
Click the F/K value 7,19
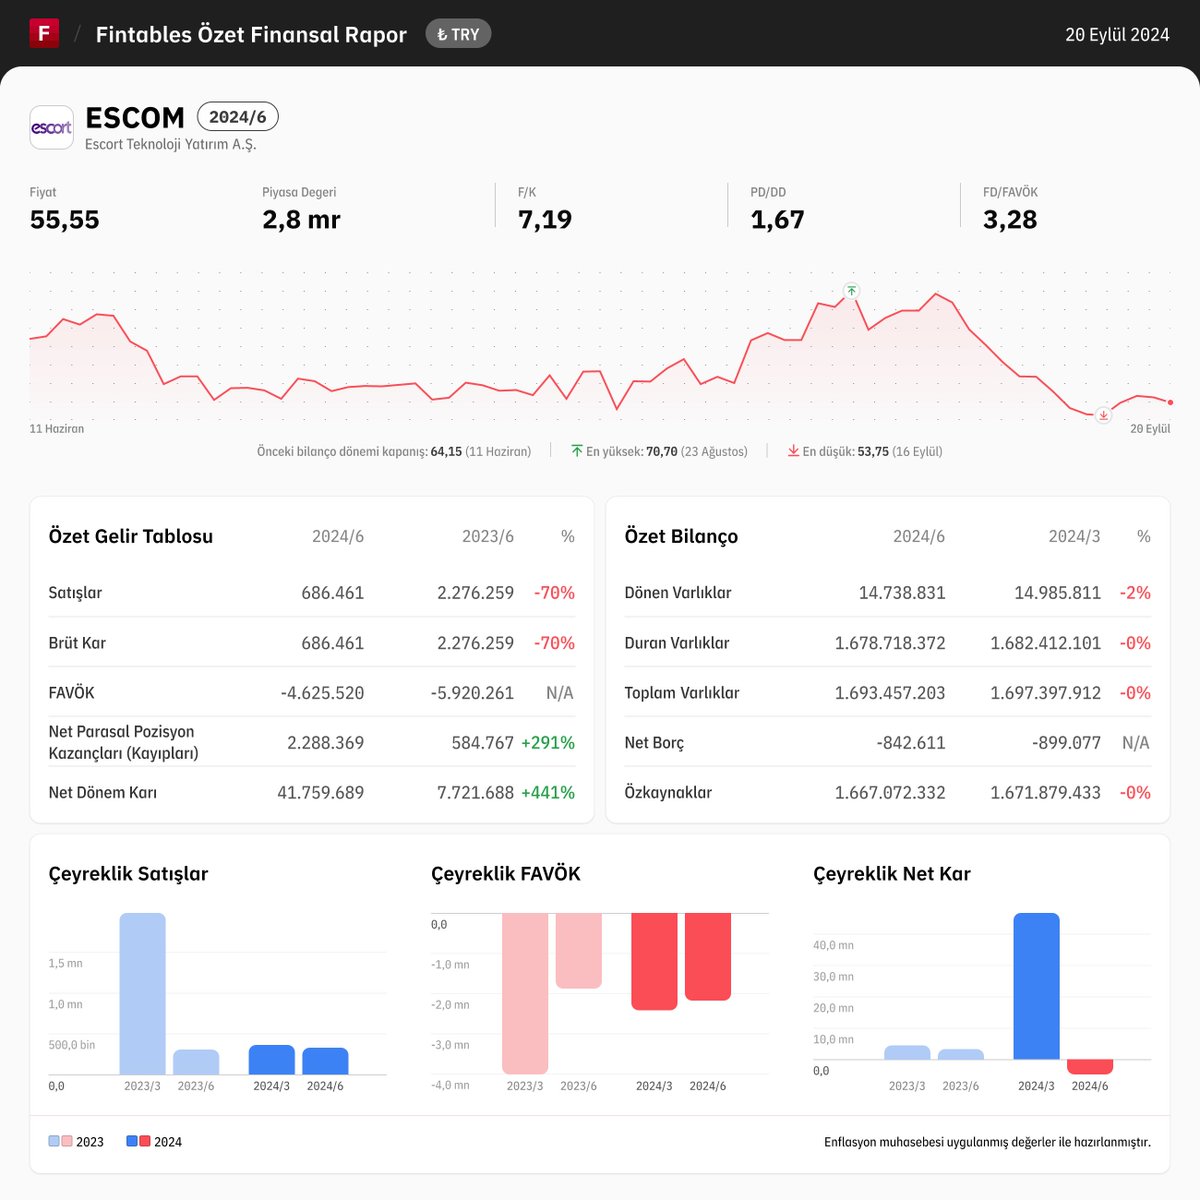[545, 220]
